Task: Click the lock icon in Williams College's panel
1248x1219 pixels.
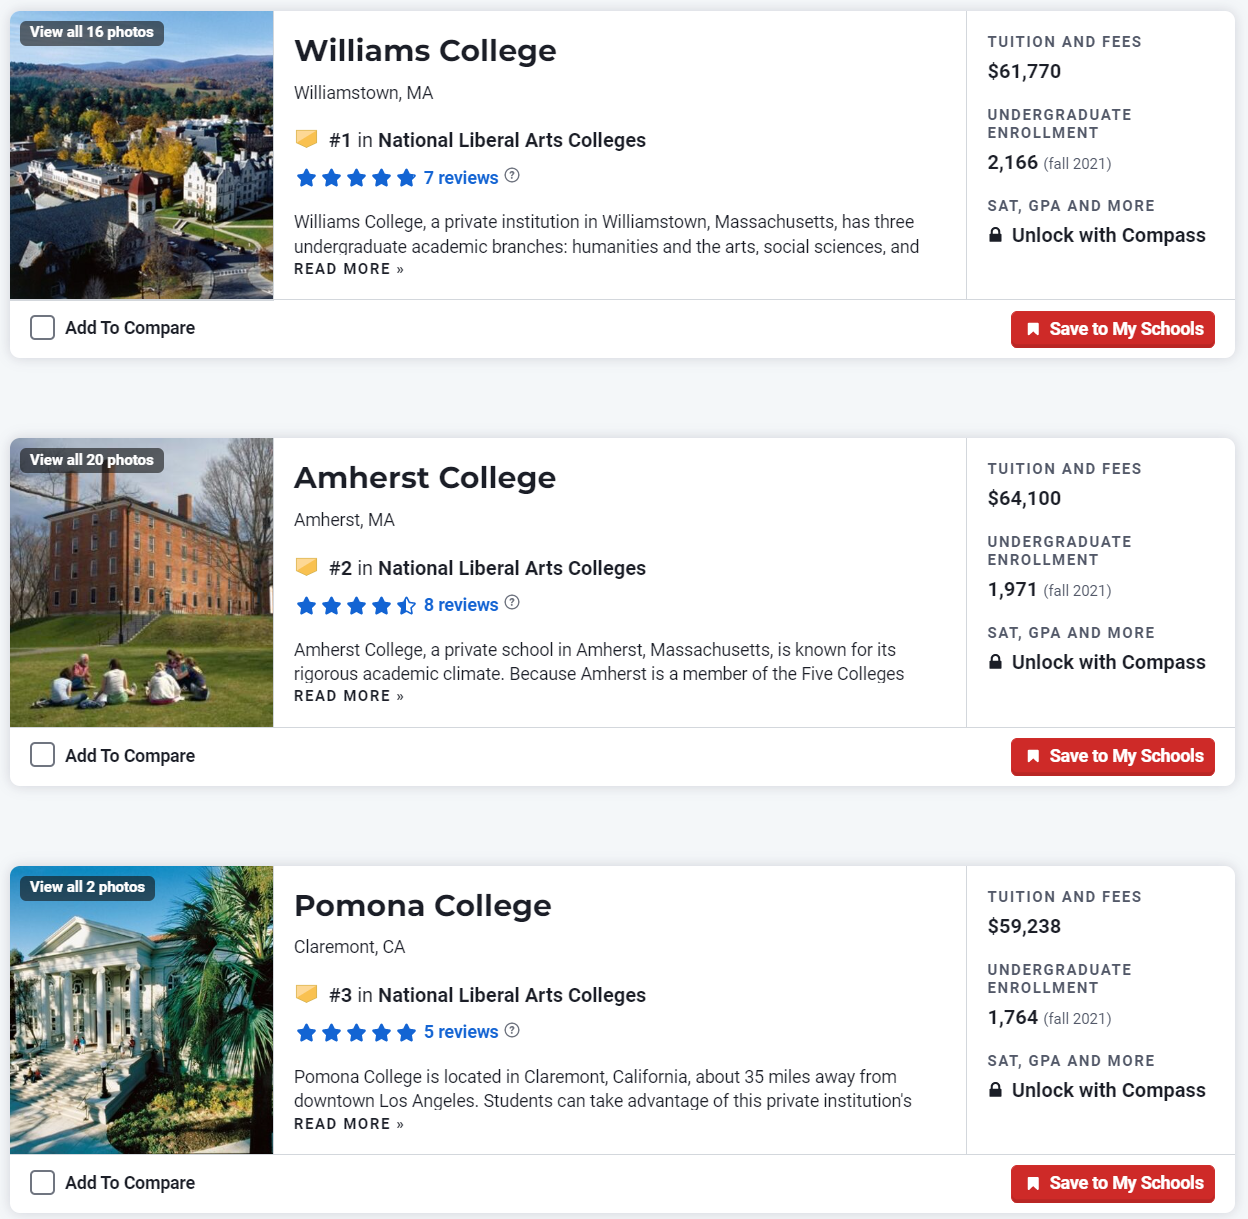Action: (x=995, y=235)
